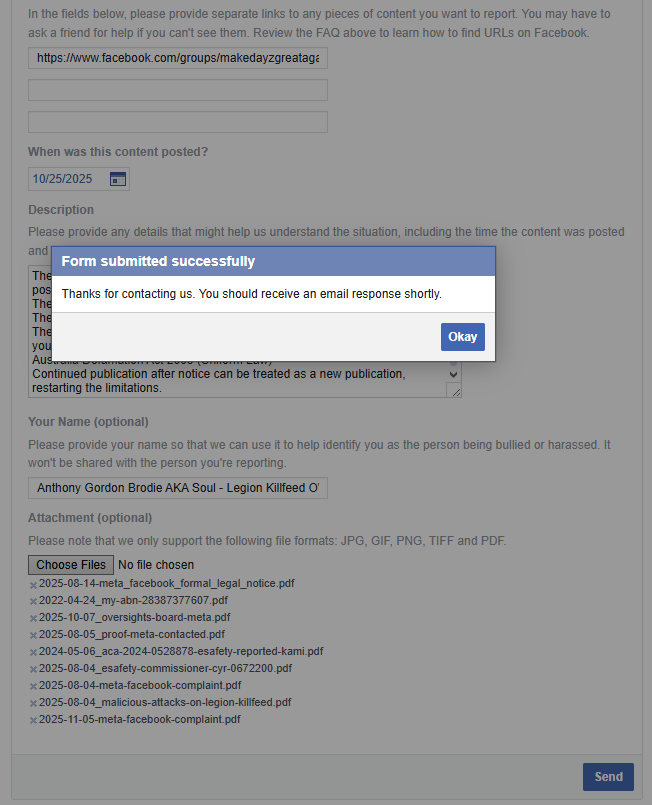Screen dimensions: 652x805
Task: Click the second empty link field
Action: pos(178,90)
